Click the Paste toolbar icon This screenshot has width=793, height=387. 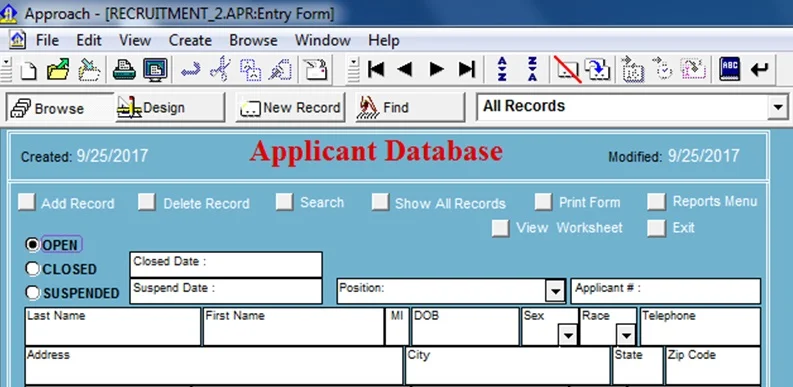coord(280,70)
